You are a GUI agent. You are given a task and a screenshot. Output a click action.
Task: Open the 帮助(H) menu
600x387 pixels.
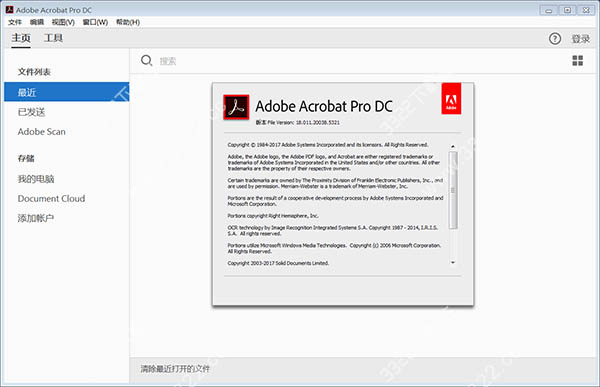click(x=128, y=22)
